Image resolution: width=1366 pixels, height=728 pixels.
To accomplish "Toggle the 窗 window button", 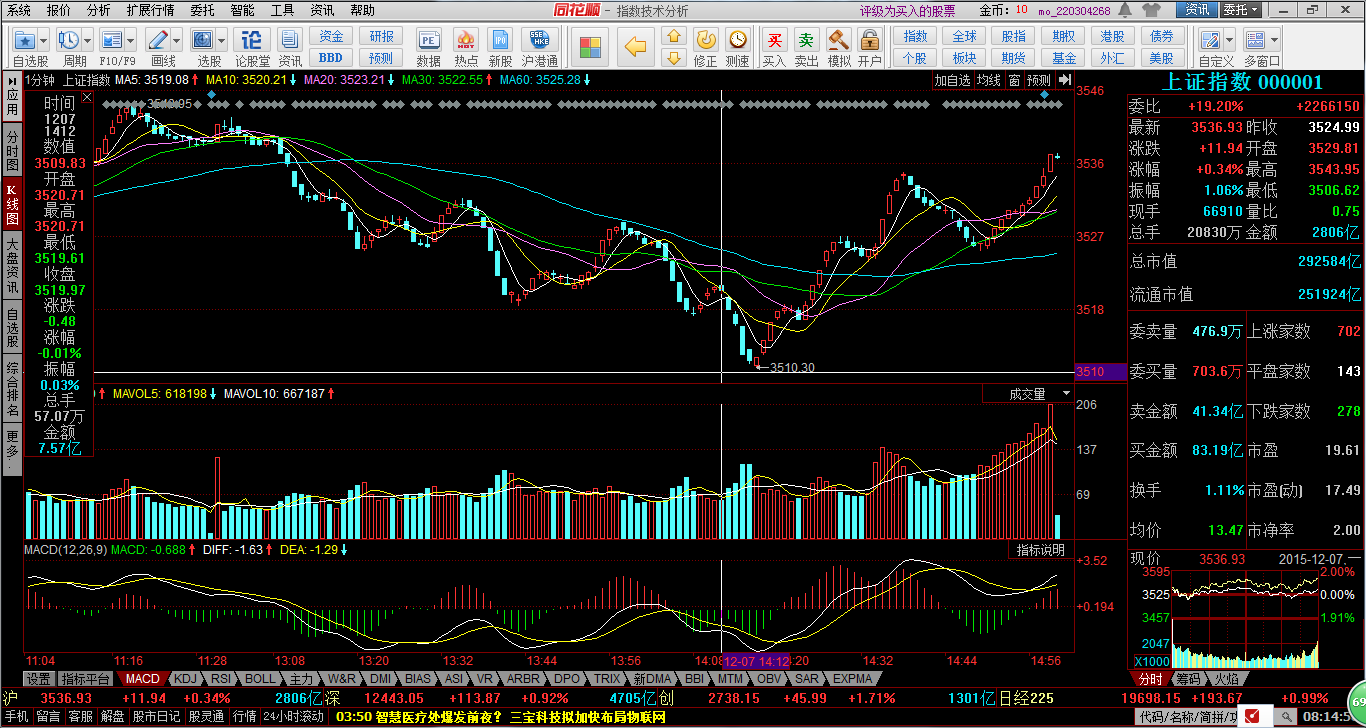I will pos(1015,81).
